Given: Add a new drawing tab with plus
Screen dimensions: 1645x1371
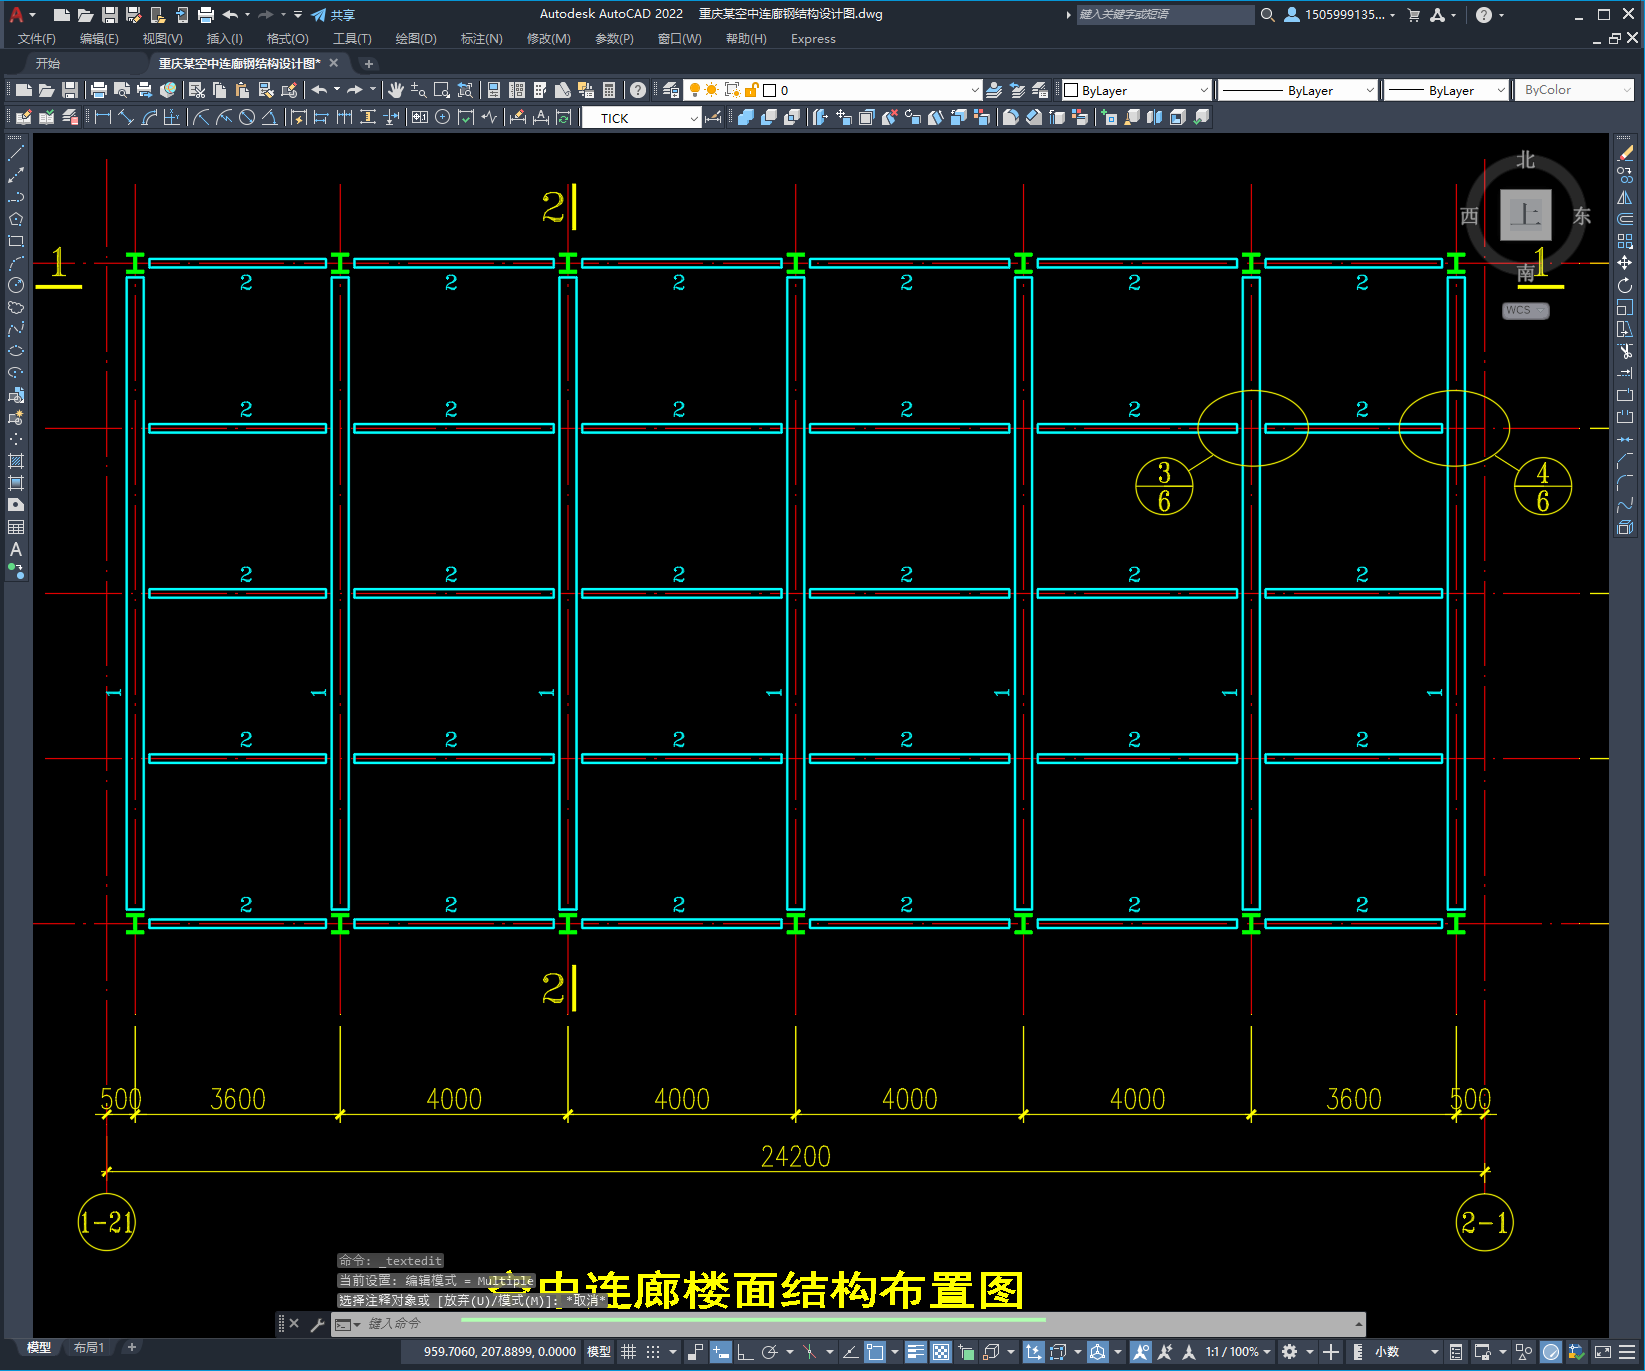Looking at the screenshot, I should [x=368, y=63].
